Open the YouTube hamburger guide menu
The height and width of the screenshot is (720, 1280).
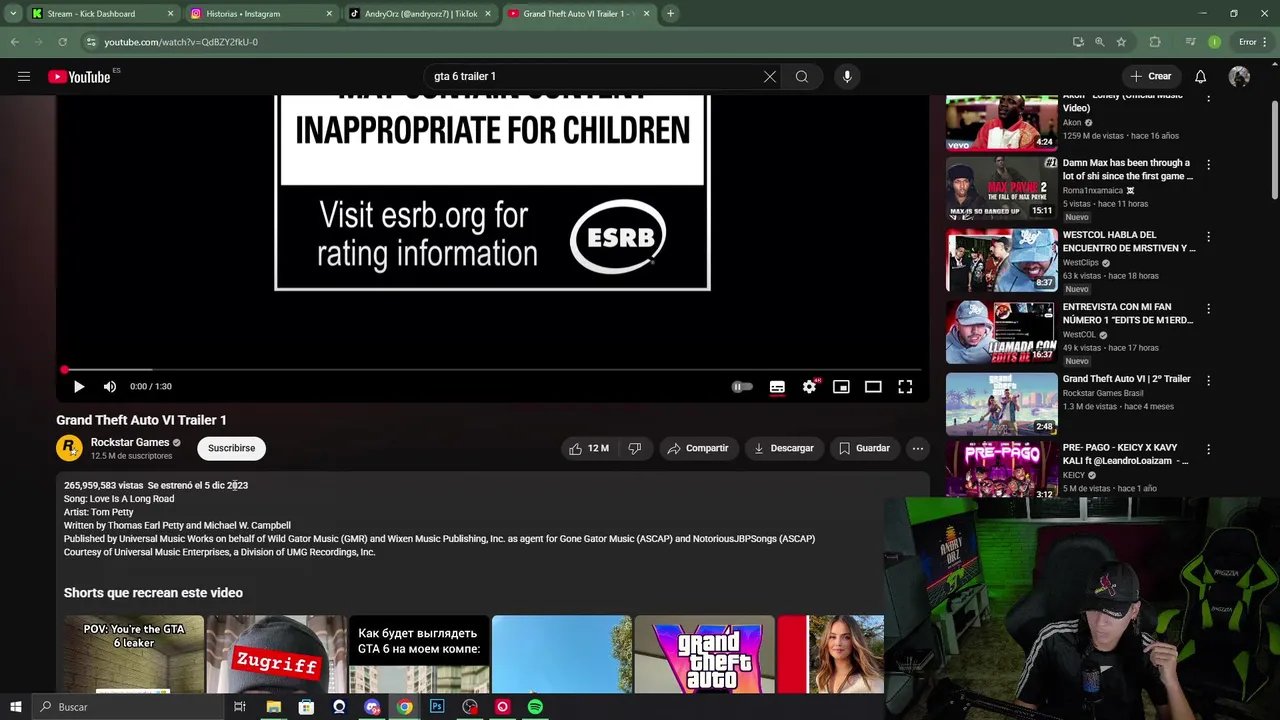[24, 76]
